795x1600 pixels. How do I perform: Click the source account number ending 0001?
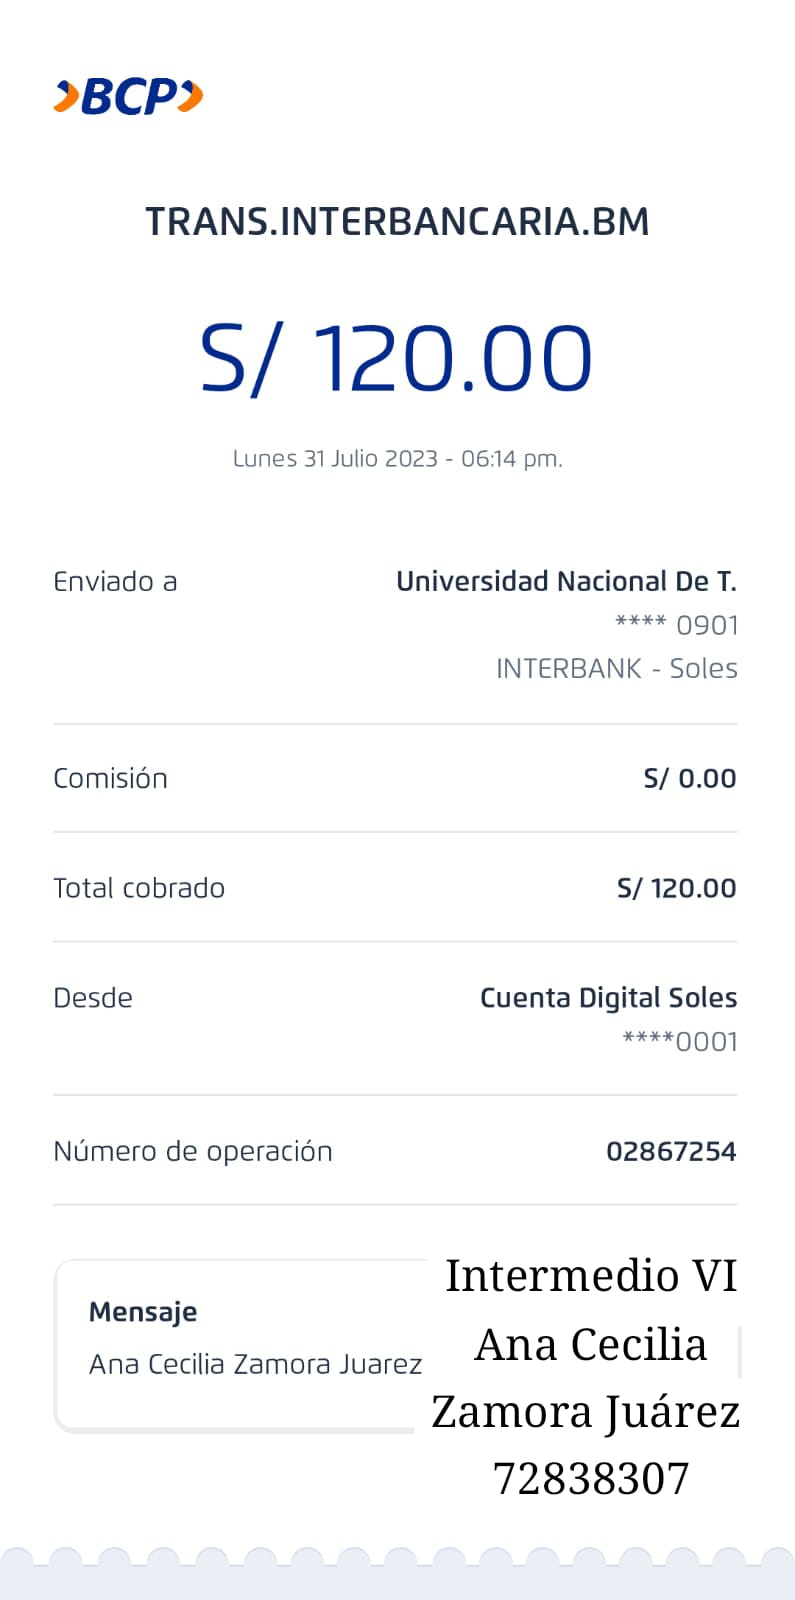(680, 1041)
